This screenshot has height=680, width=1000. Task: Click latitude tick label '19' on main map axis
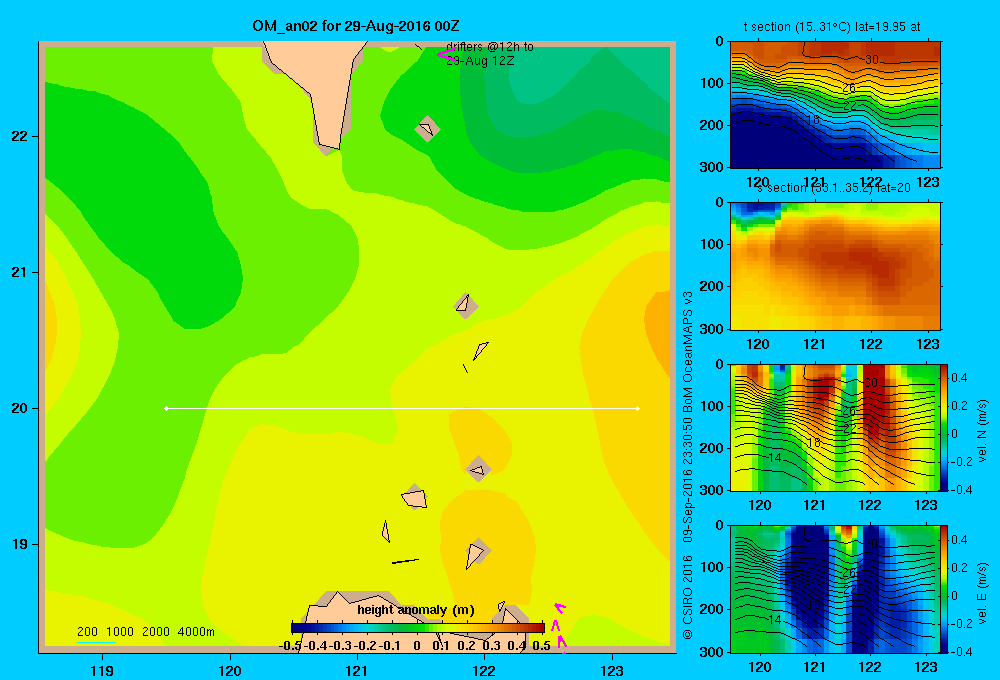(20, 544)
